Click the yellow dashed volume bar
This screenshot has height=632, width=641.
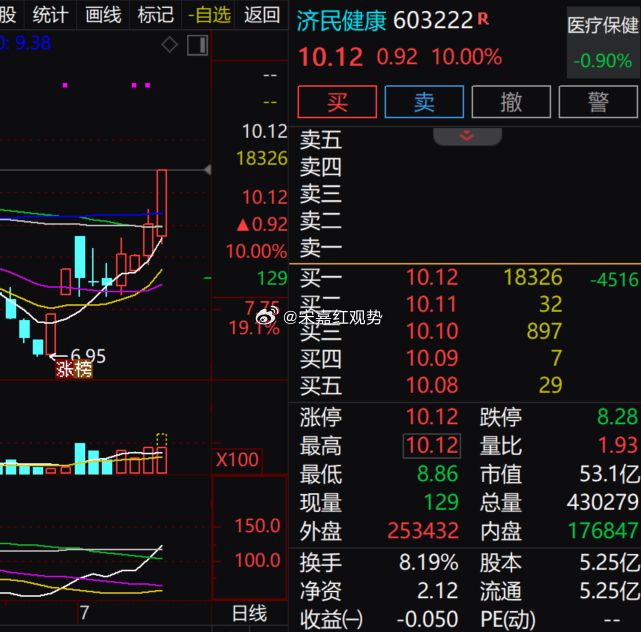coord(162,440)
